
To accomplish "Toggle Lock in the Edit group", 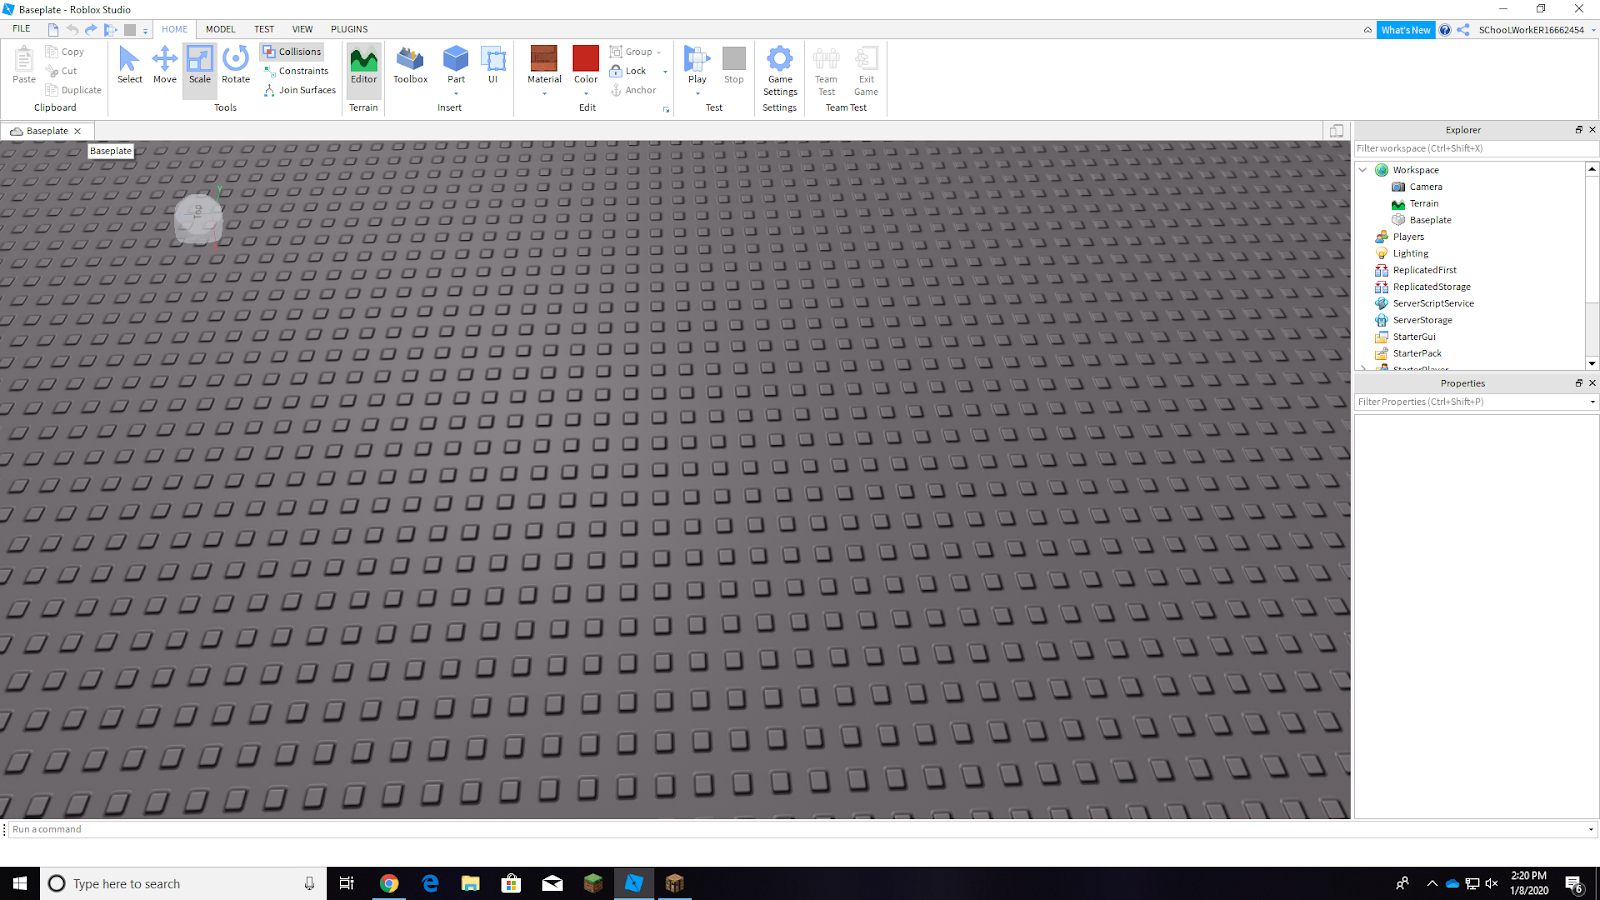I will 628,71.
